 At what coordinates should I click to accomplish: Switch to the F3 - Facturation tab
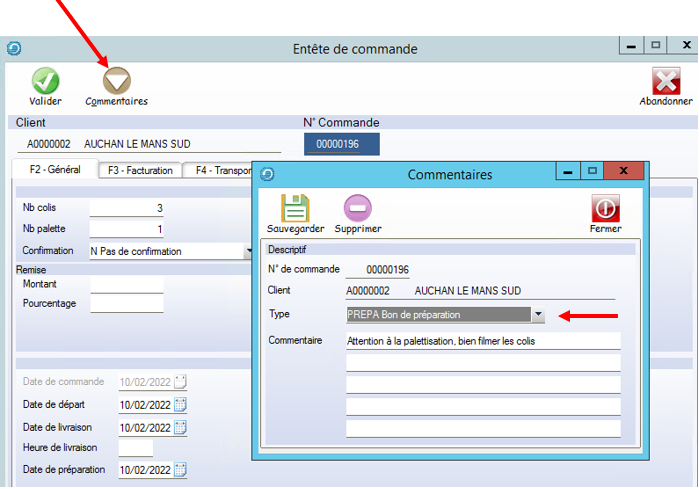click(141, 170)
